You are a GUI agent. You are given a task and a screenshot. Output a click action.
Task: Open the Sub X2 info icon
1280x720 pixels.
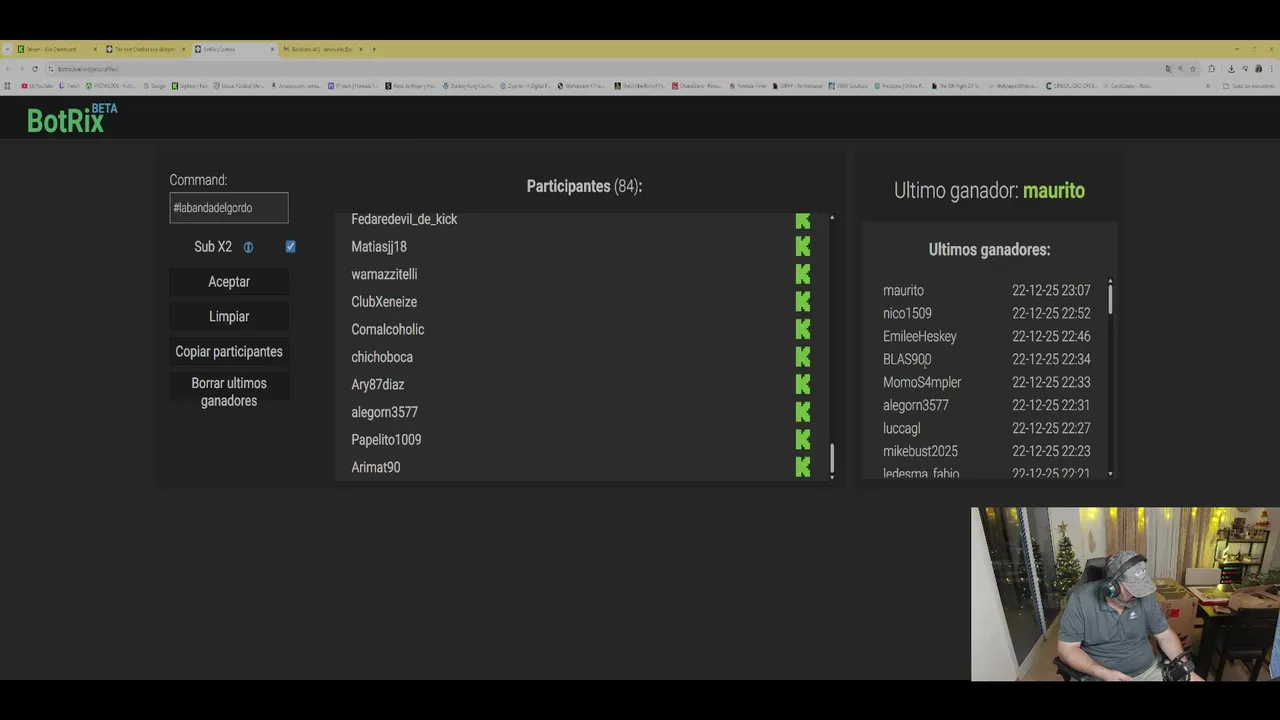coord(248,247)
